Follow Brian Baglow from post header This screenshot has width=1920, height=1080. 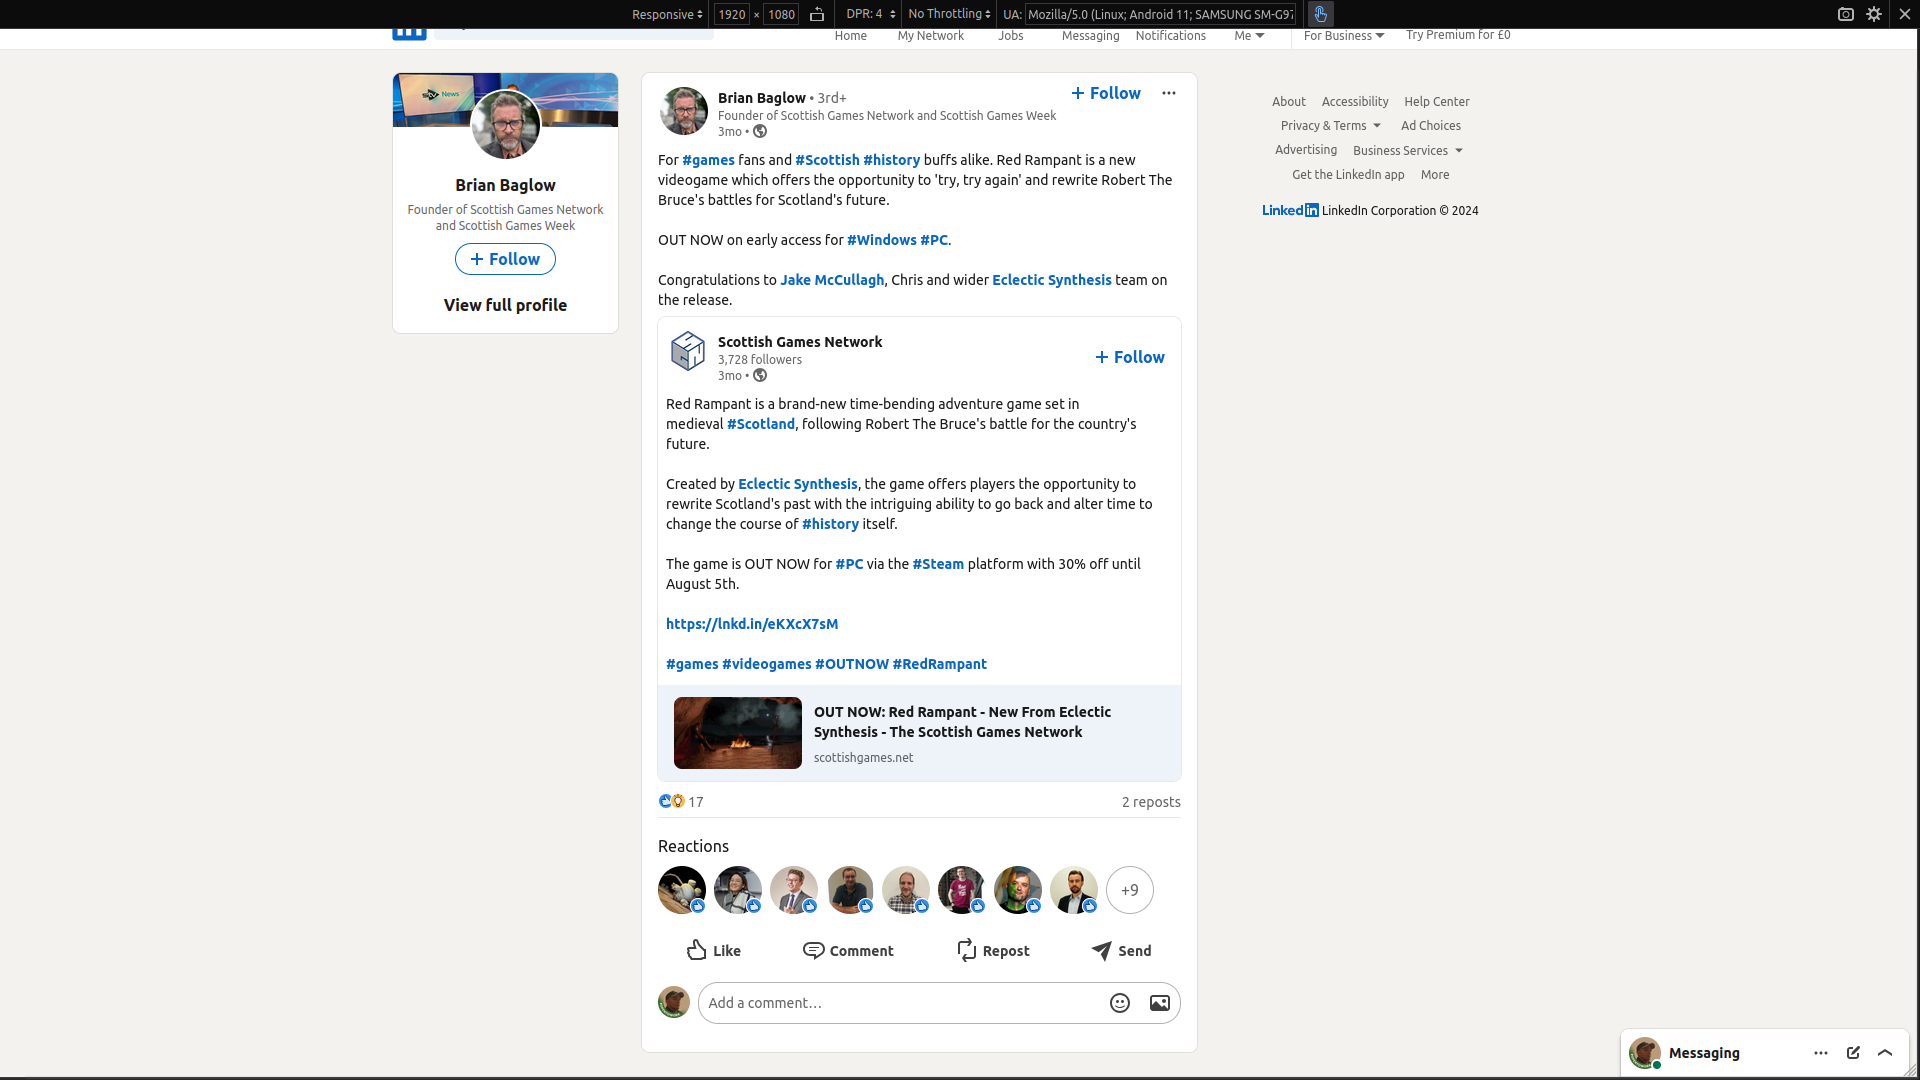[x=1106, y=93]
